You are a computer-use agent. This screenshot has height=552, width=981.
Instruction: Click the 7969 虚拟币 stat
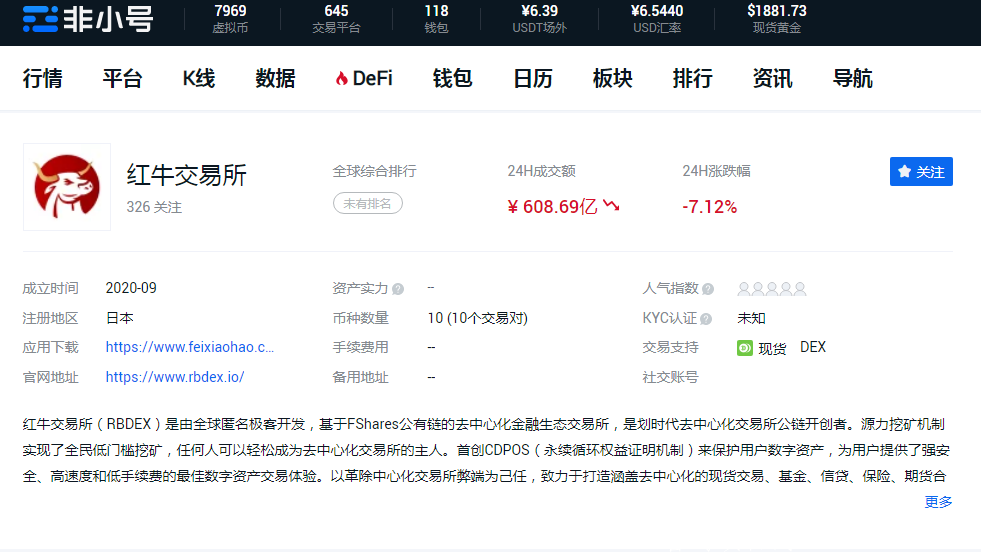(x=230, y=19)
